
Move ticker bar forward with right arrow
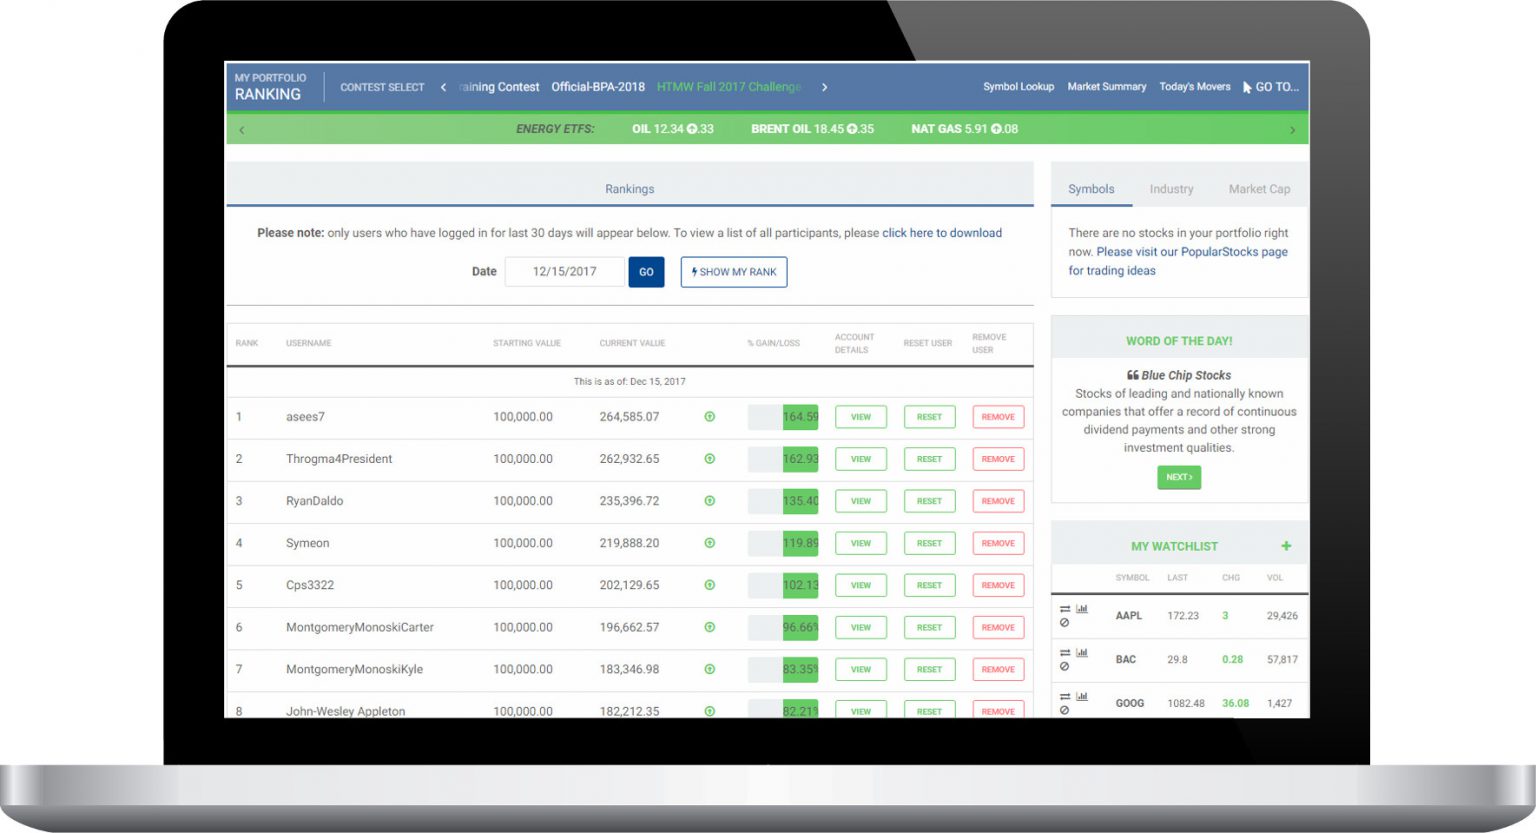tap(1292, 130)
